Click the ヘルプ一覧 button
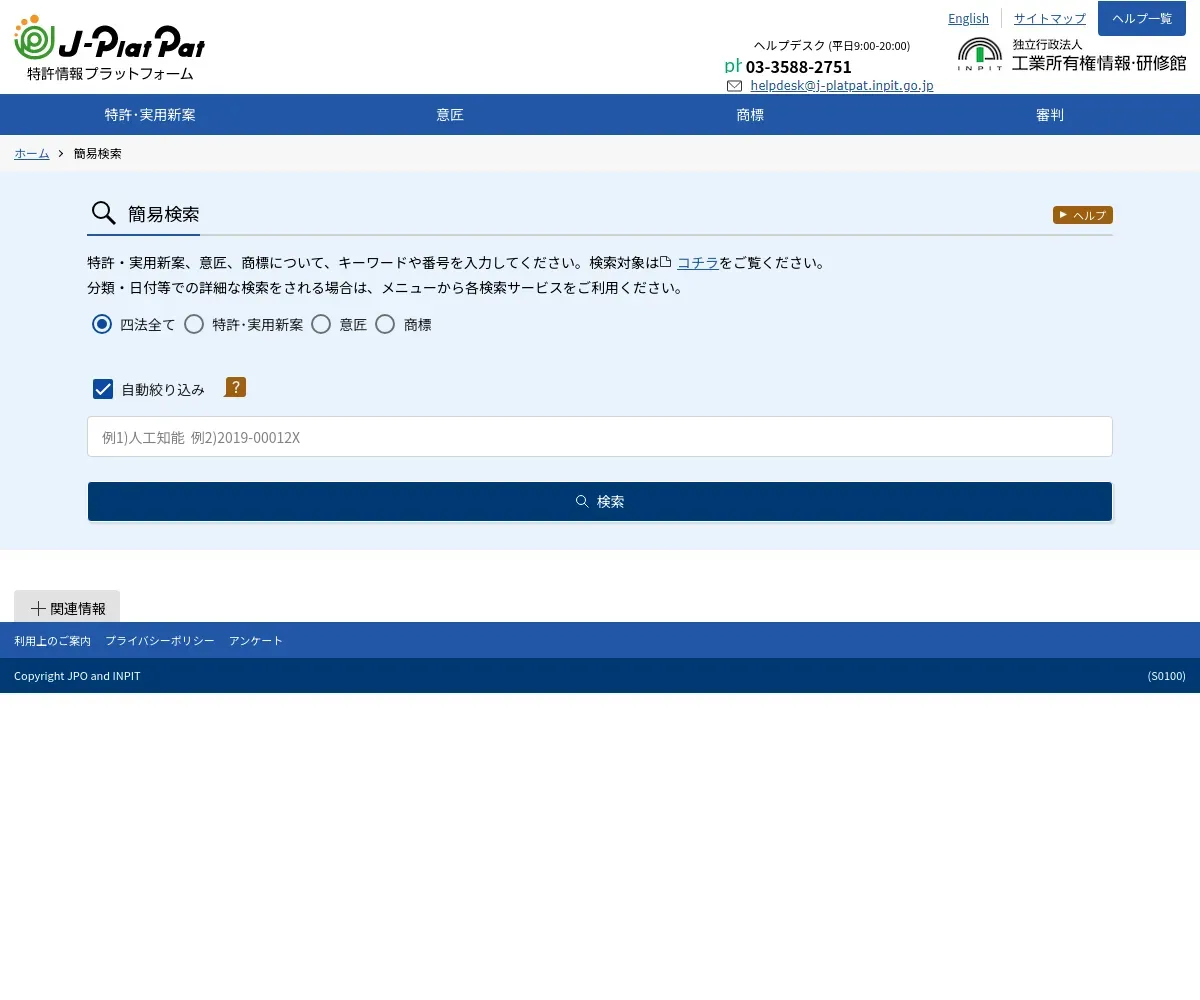1200x1000 pixels. [x=1142, y=18]
